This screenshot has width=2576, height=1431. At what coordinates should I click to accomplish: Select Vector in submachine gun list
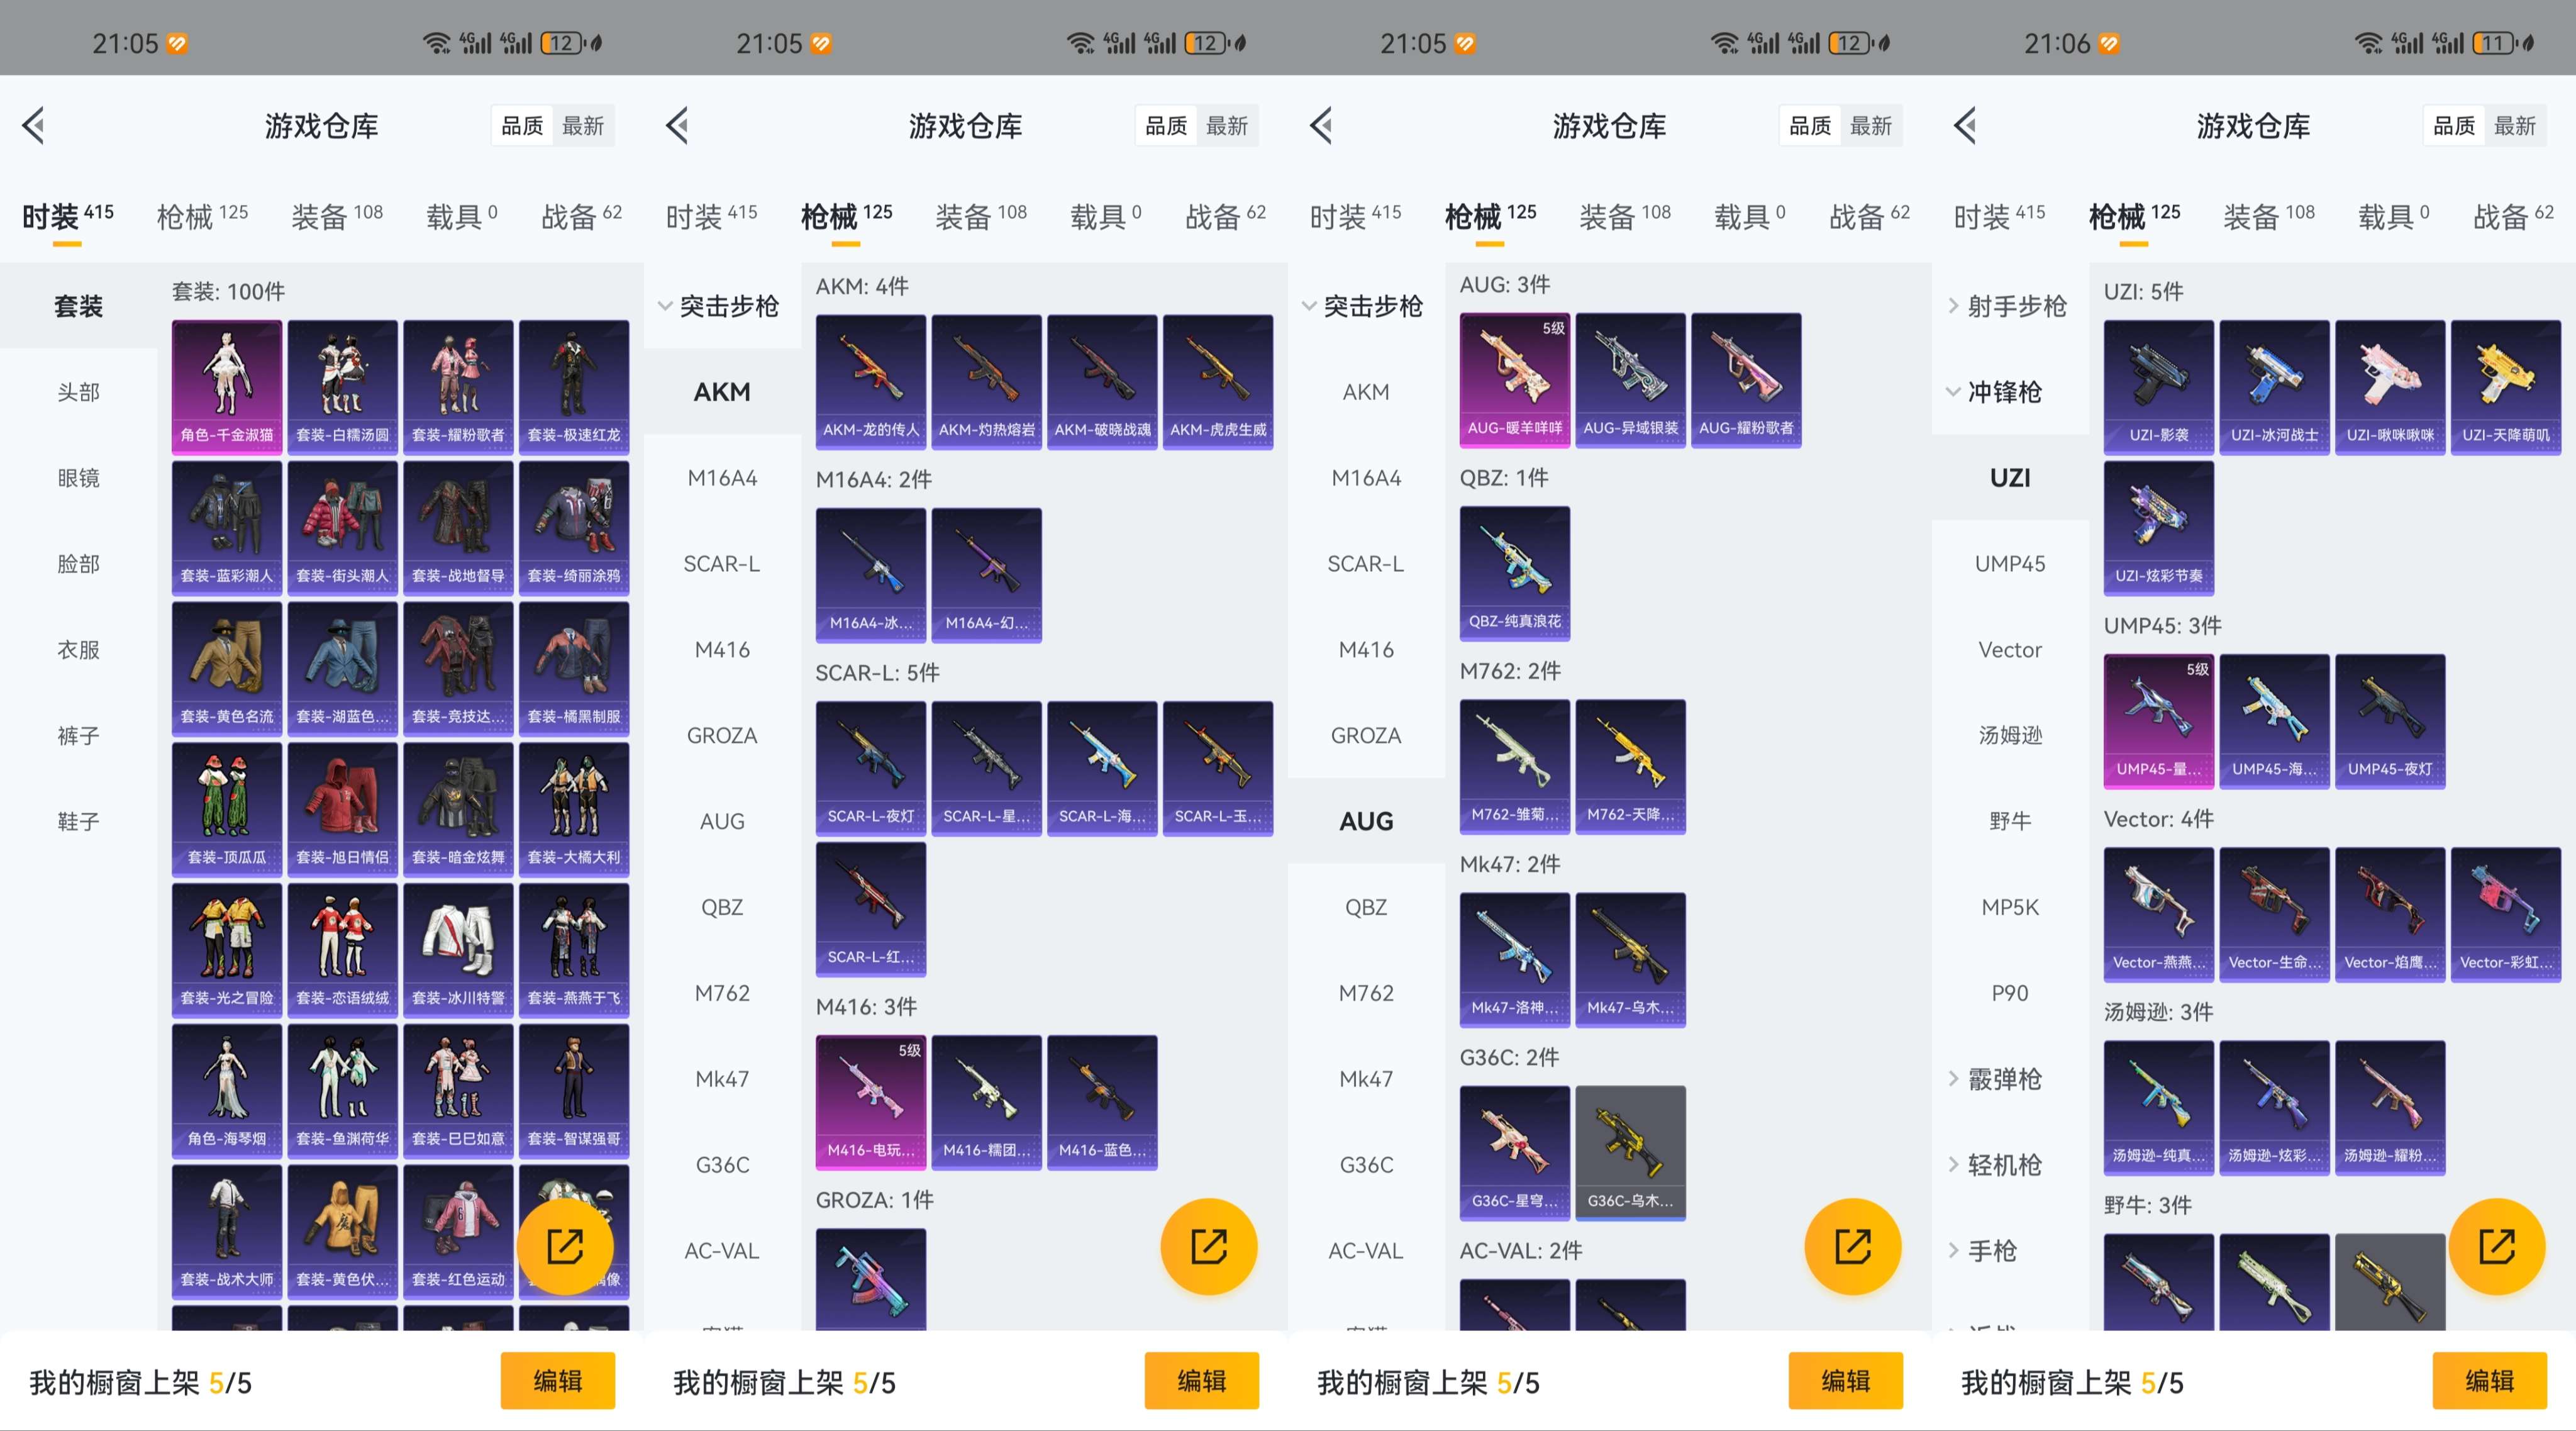[2010, 650]
